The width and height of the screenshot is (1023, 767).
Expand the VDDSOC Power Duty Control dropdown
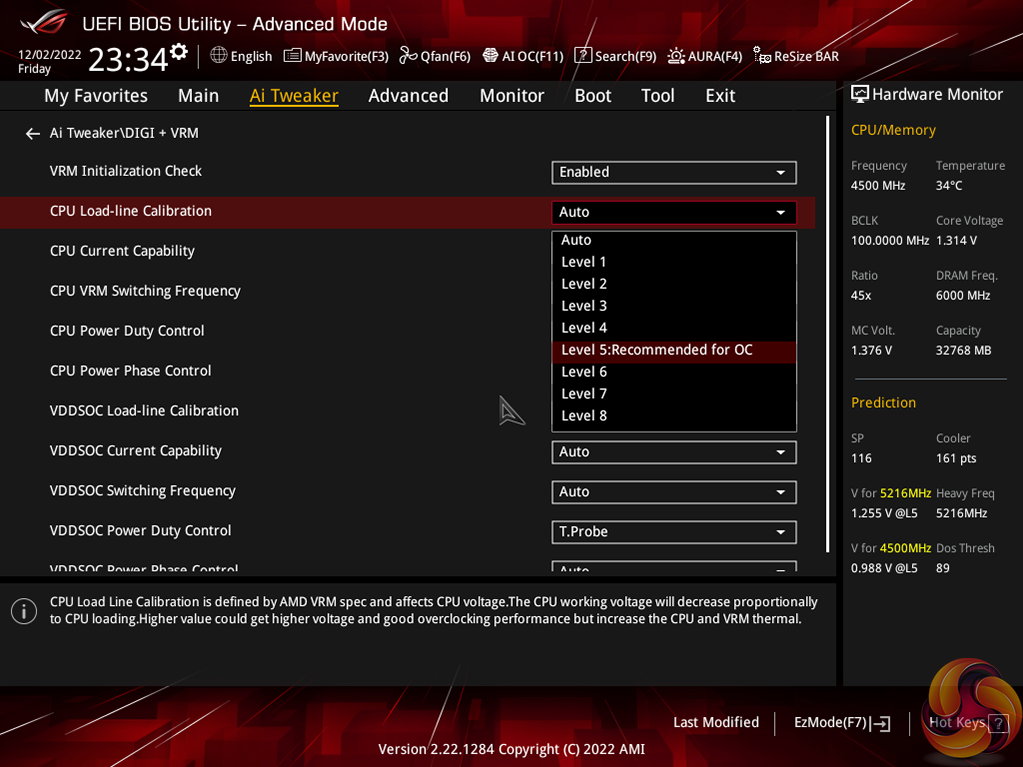(673, 532)
